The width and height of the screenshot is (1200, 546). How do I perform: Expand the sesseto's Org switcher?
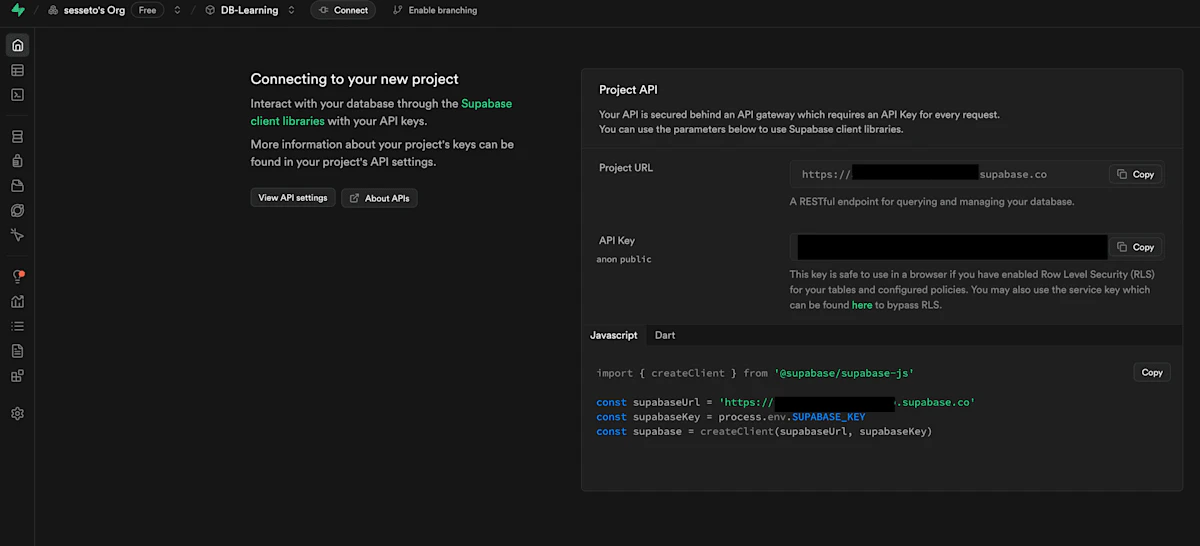177,10
